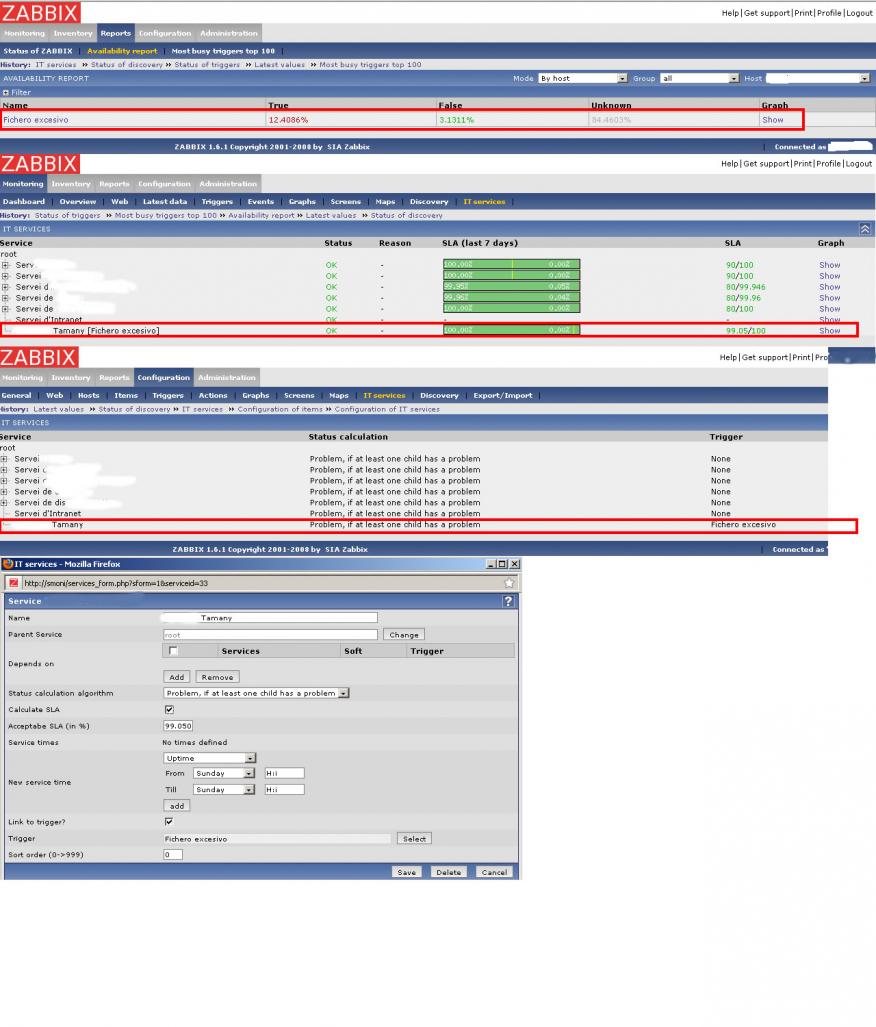Expand the Filter toggle icon in Availability Report
876x1027 pixels.
pos(5,92)
